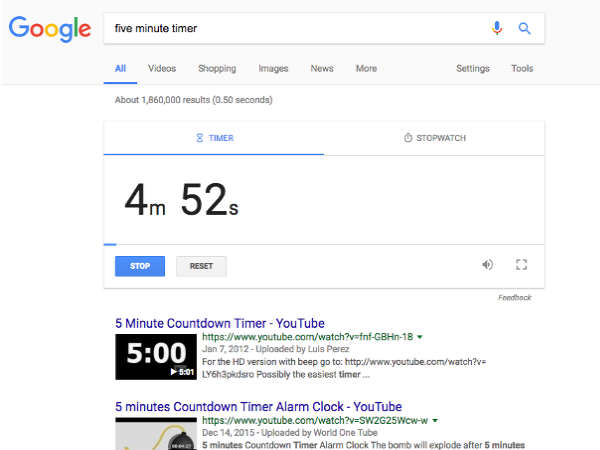Screen dimensions: 600x450
Task: Expand dropdown arrow beside SW2G25Wcw-w URL
Action: point(435,421)
